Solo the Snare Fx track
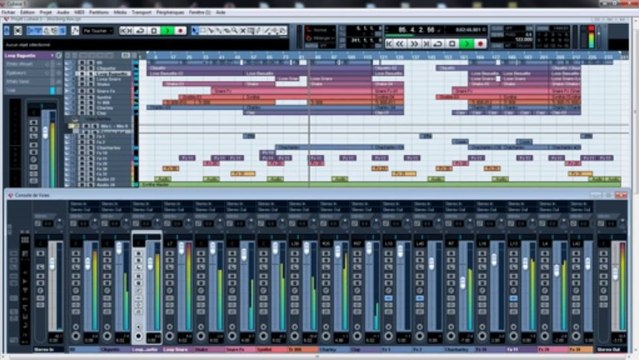The image size is (639, 360). (90, 91)
